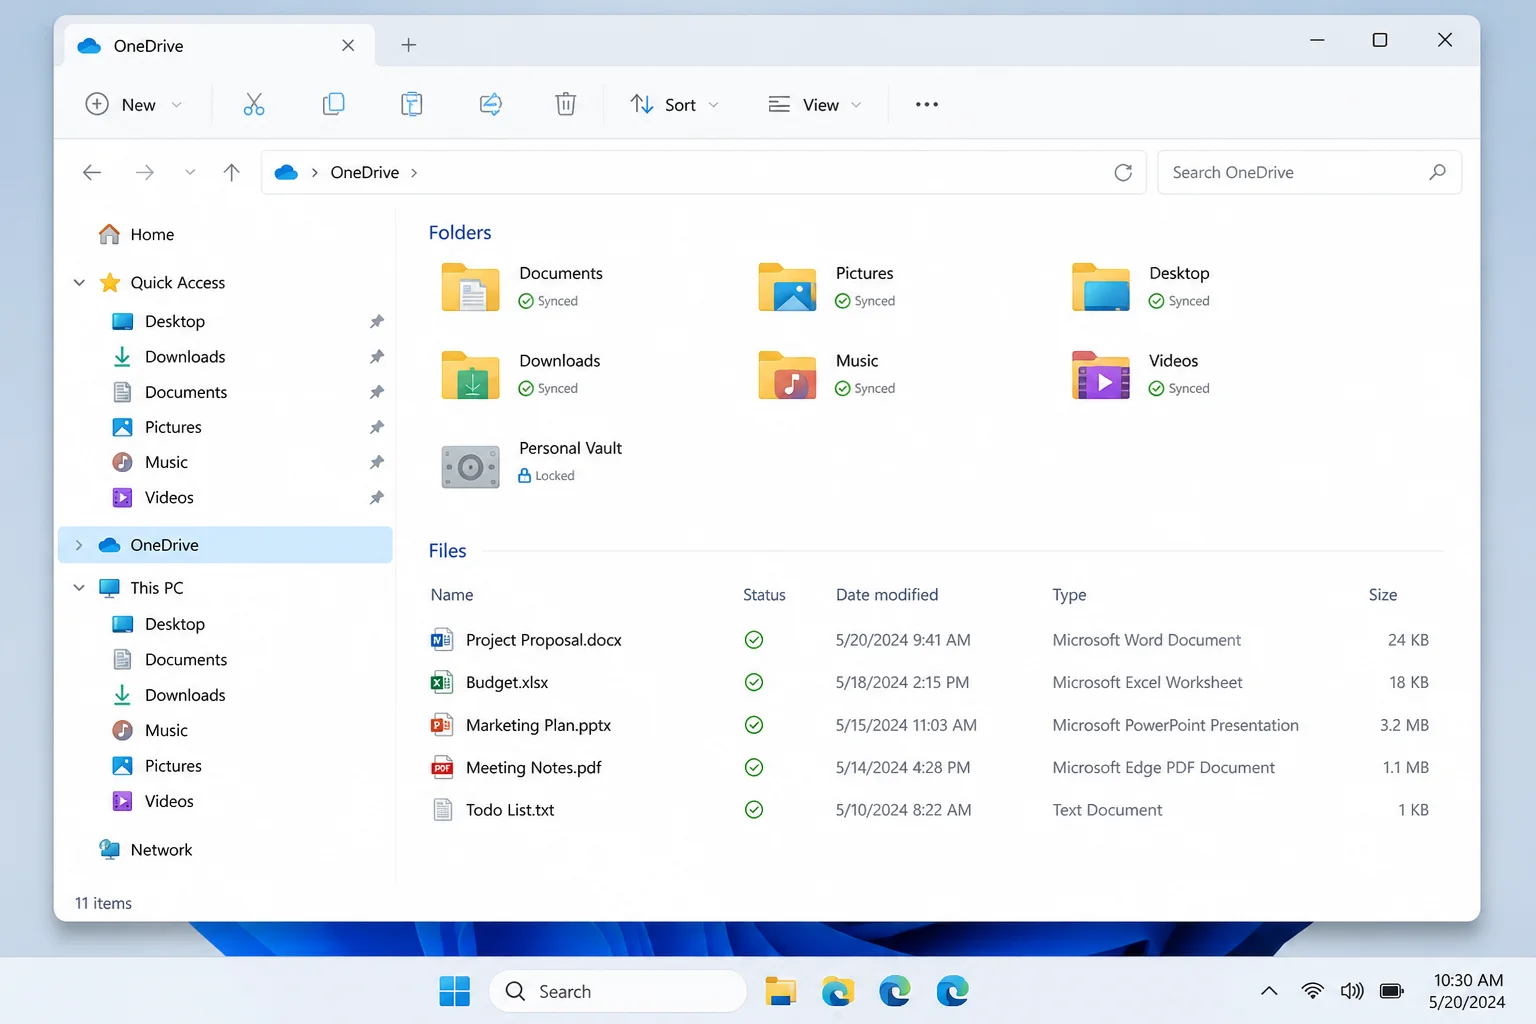Open the Videos folder in Folders section

[x=1101, y=375]
